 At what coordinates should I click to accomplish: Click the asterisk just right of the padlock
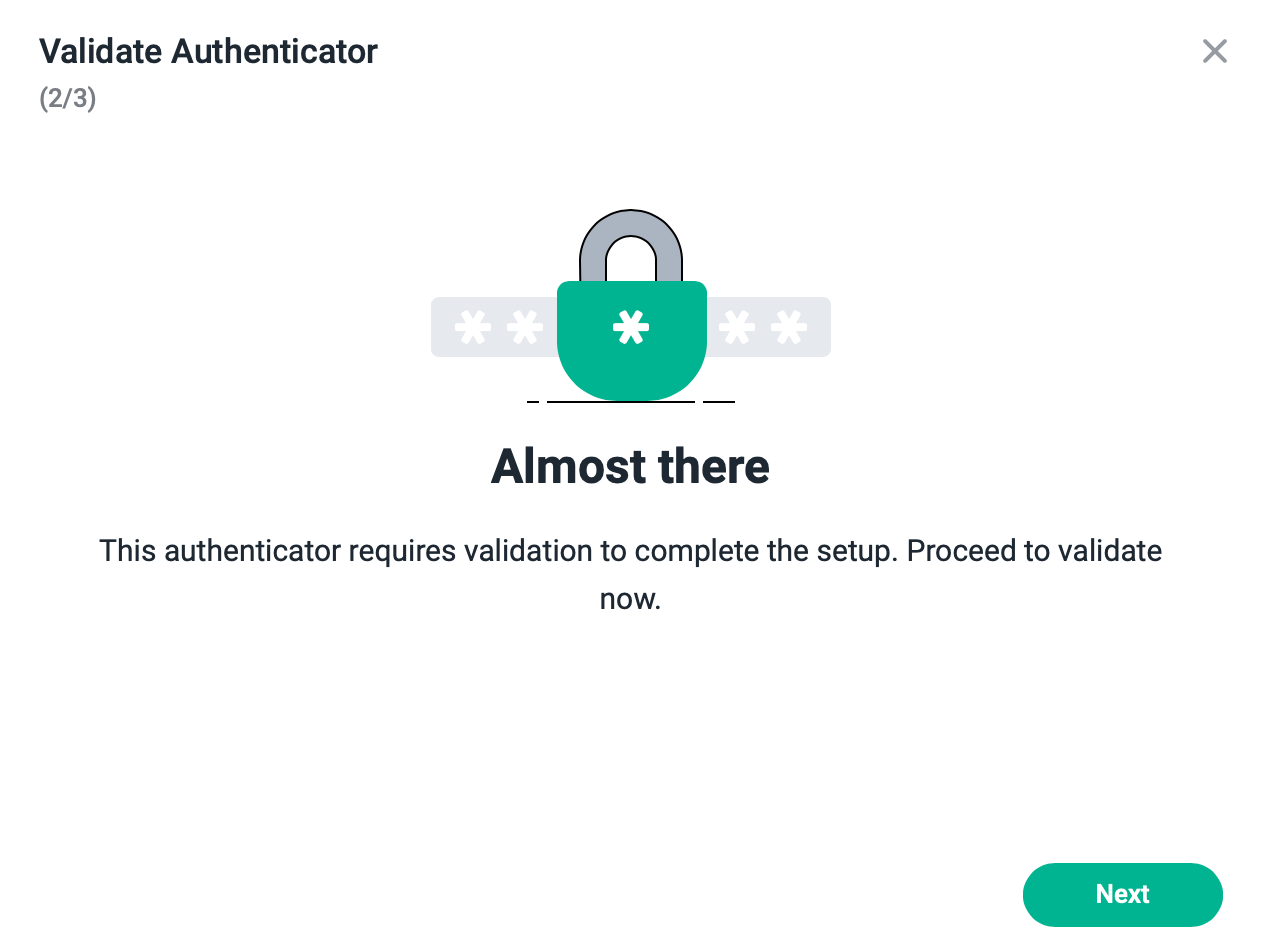click(x=737, y=328)
